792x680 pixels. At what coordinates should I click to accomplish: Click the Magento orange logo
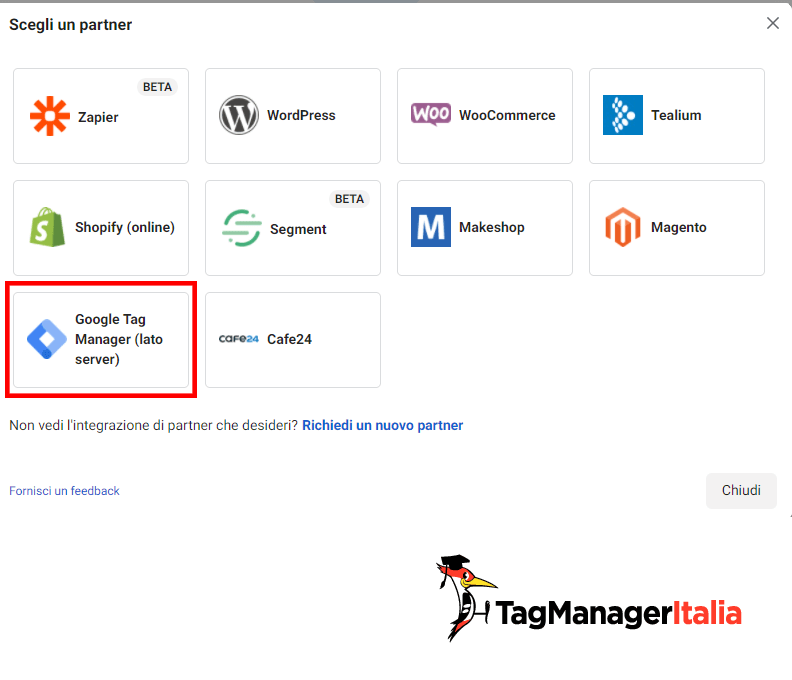point(623,227)
